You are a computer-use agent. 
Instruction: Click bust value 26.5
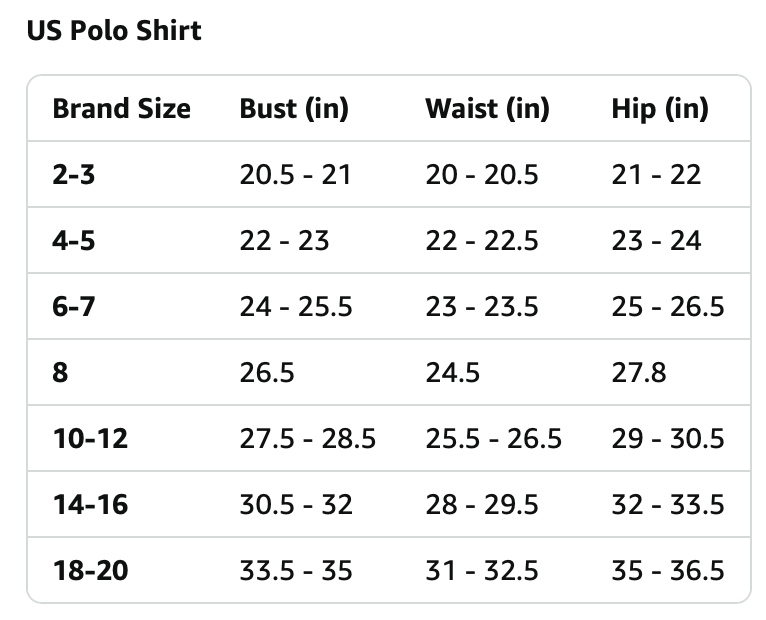267,372
